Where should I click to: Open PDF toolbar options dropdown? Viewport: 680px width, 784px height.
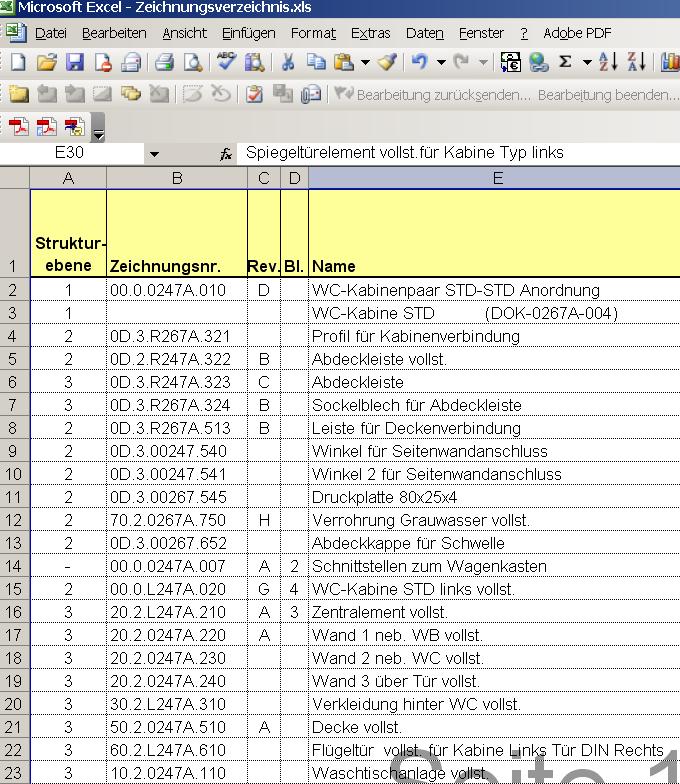point(98,128)
